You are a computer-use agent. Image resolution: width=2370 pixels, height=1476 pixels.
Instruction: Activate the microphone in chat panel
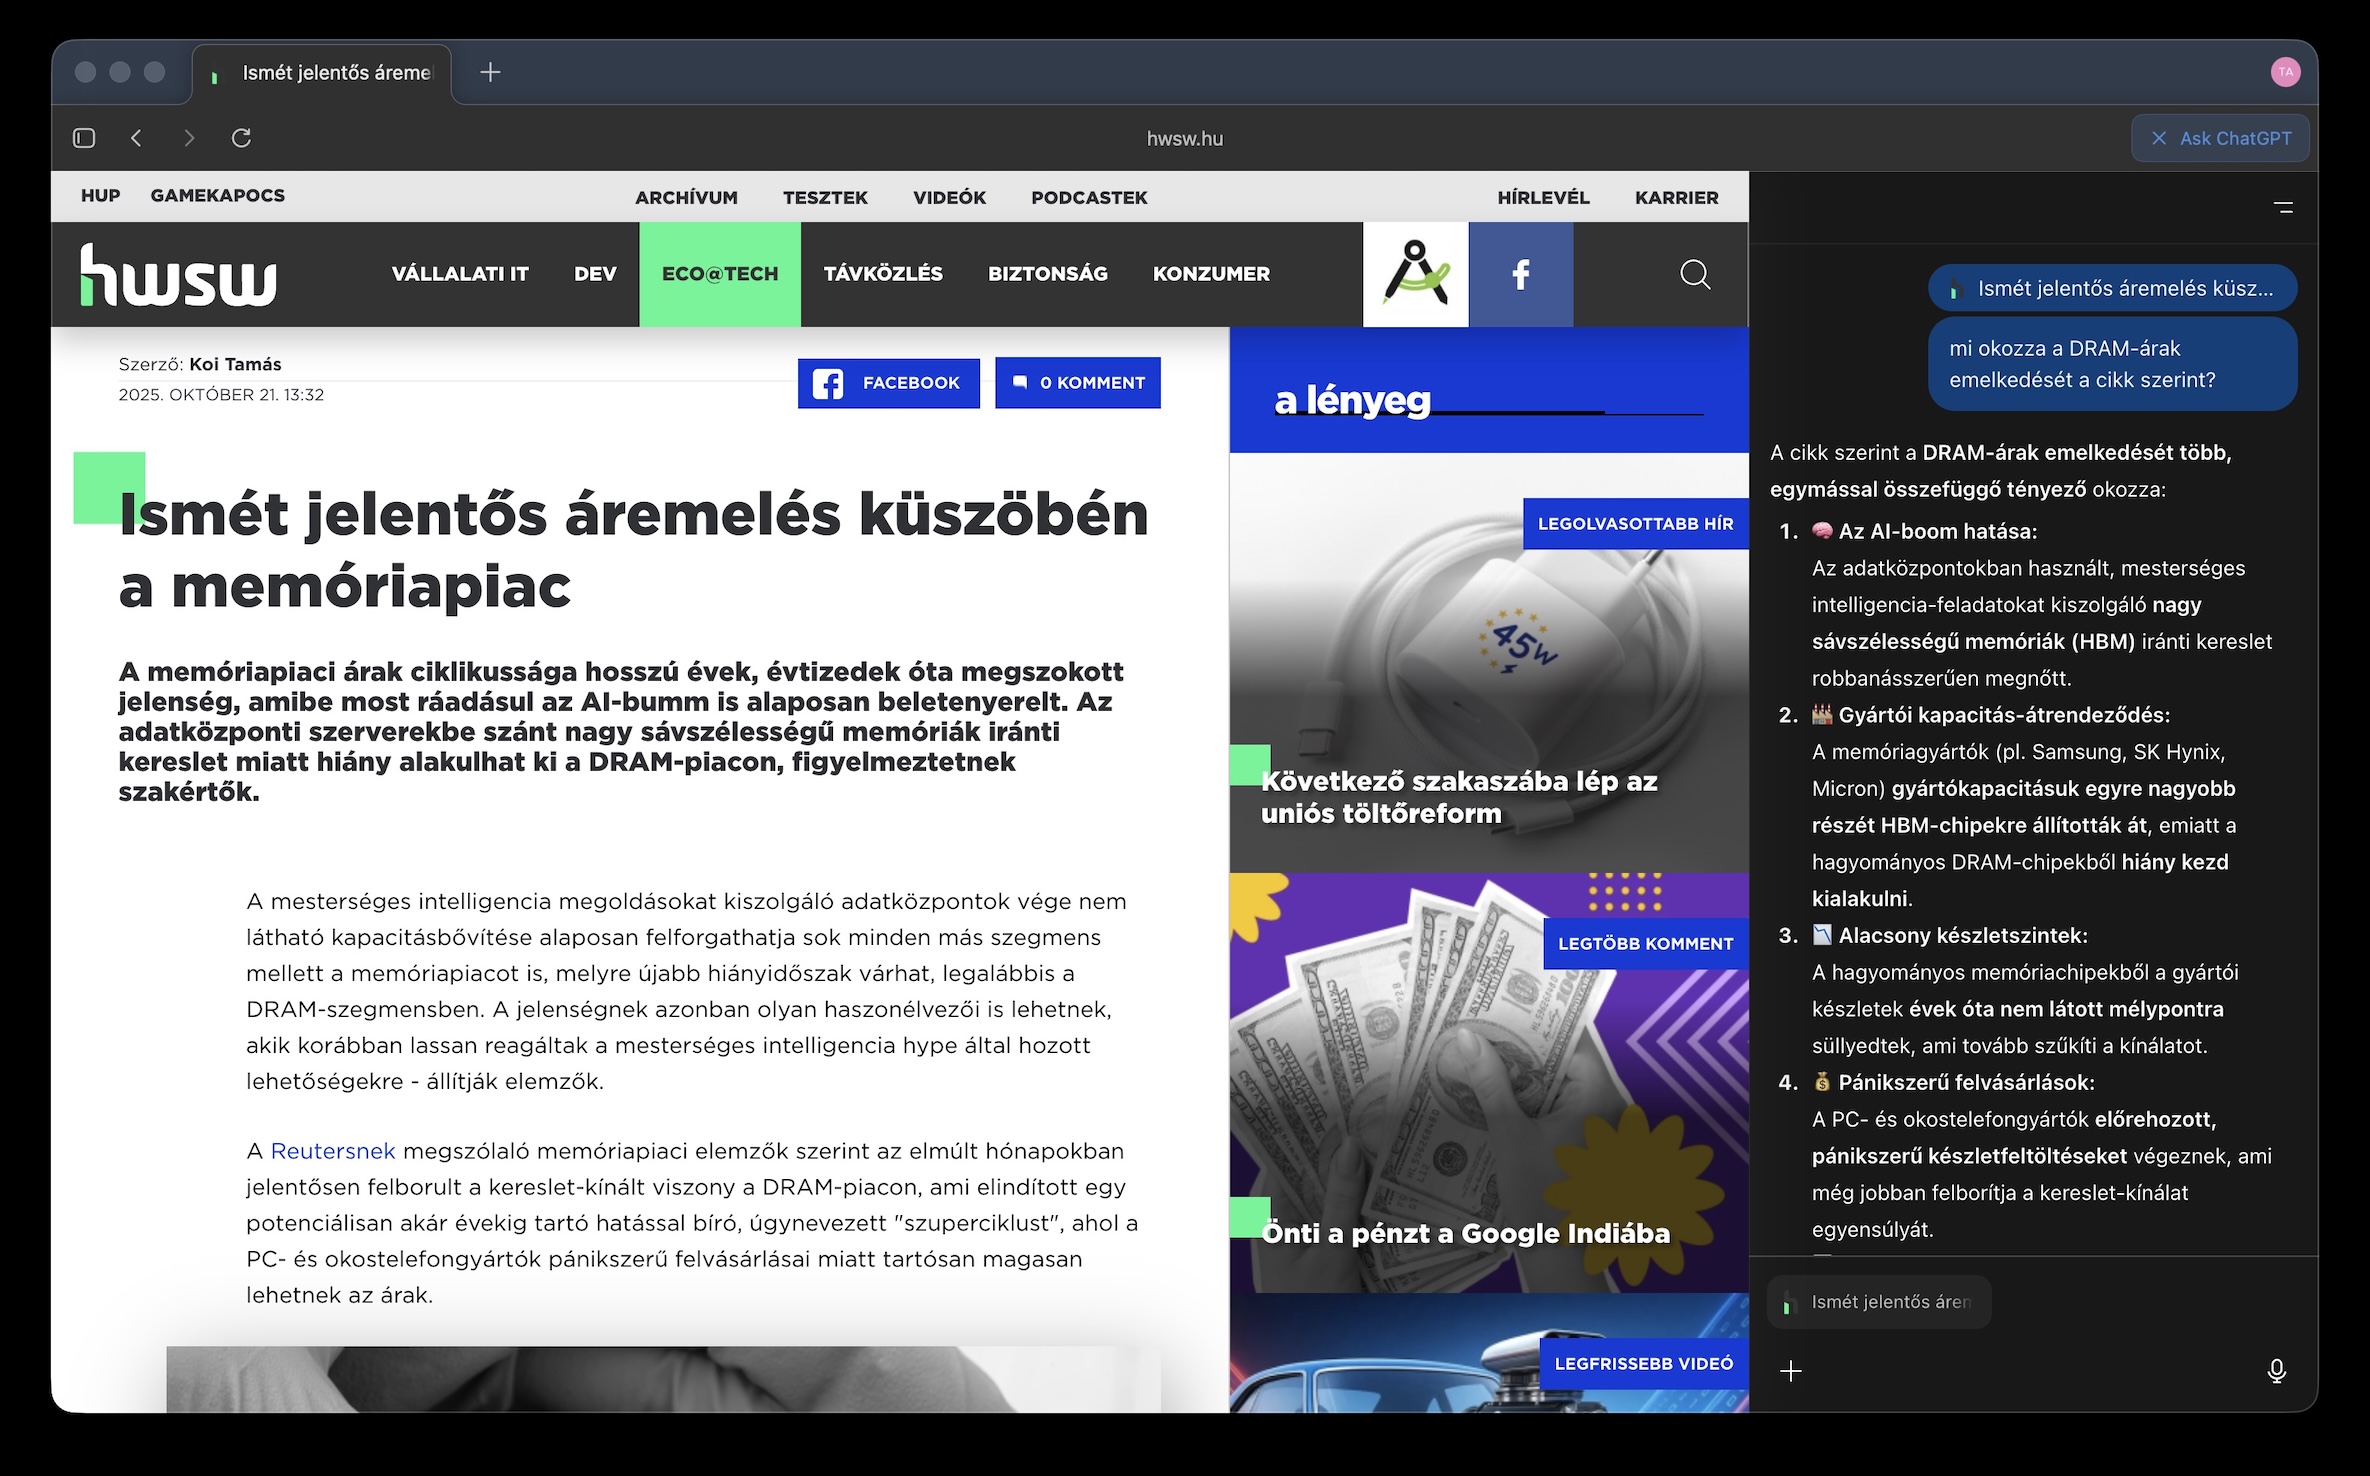(x=2276, y=1371)
